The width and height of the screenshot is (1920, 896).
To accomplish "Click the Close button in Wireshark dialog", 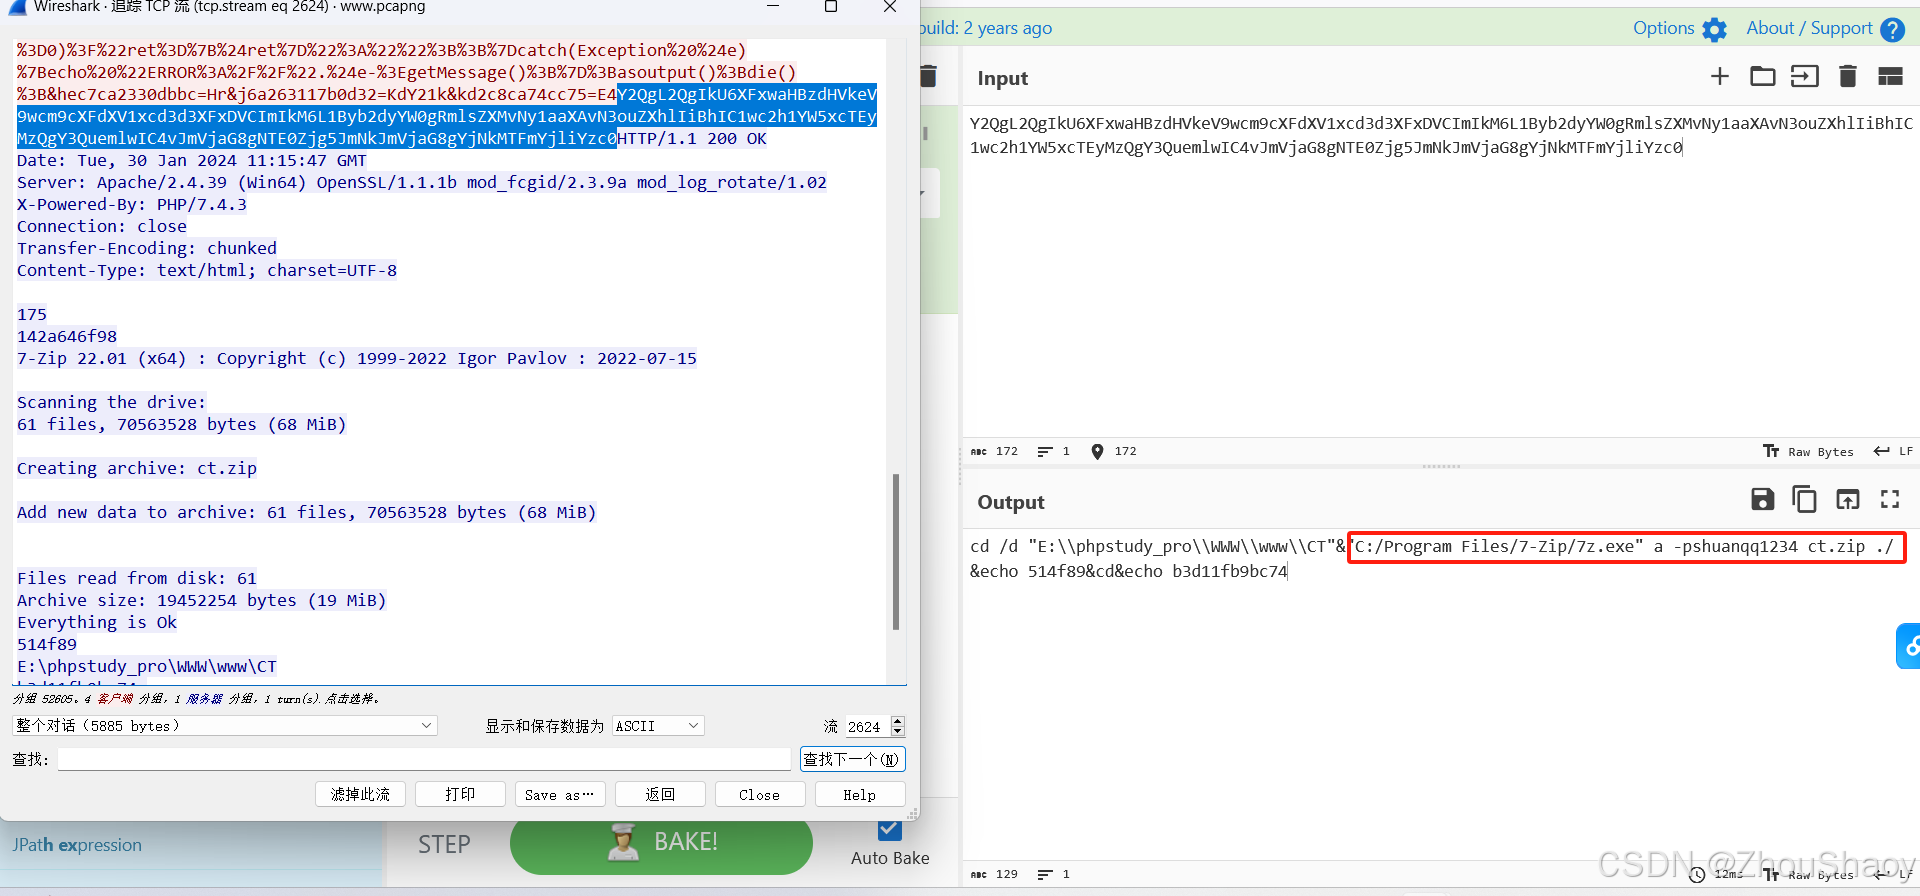I will (760, 794).
